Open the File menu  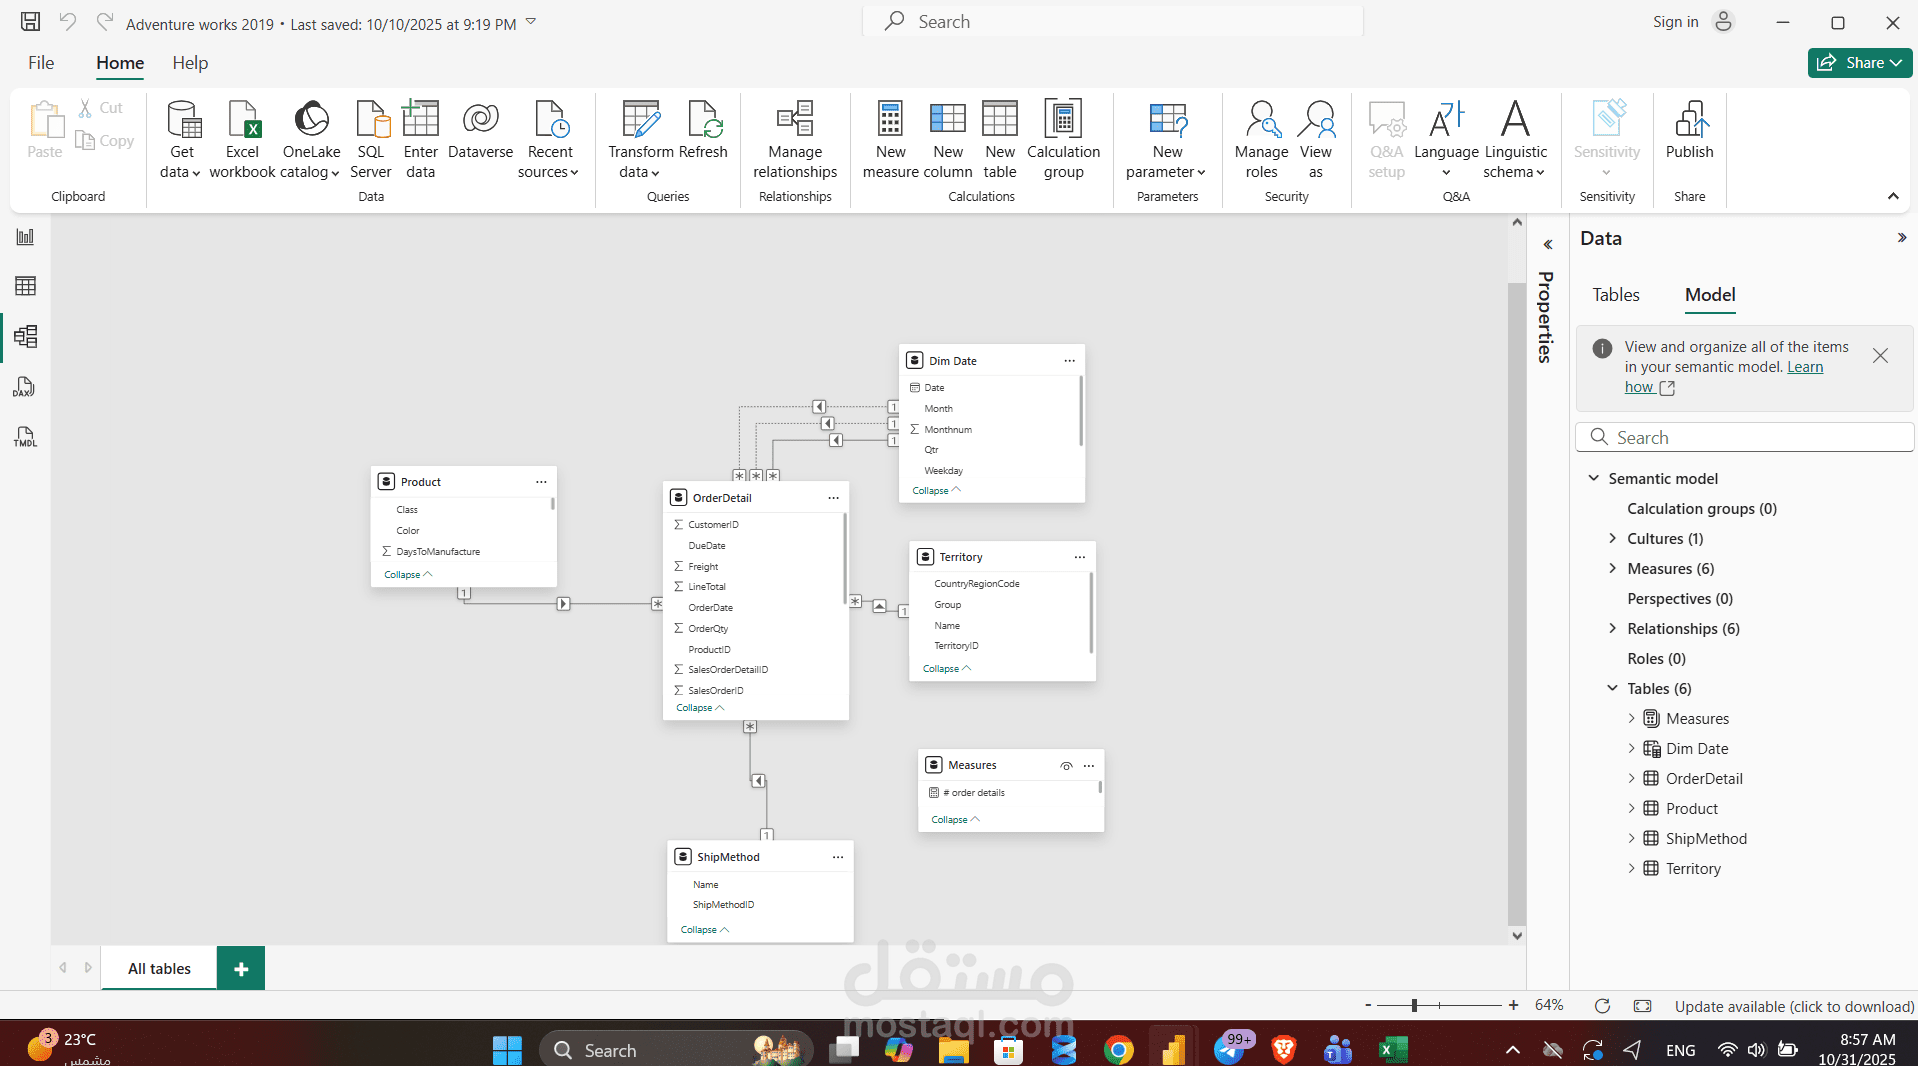coord(41,63)
